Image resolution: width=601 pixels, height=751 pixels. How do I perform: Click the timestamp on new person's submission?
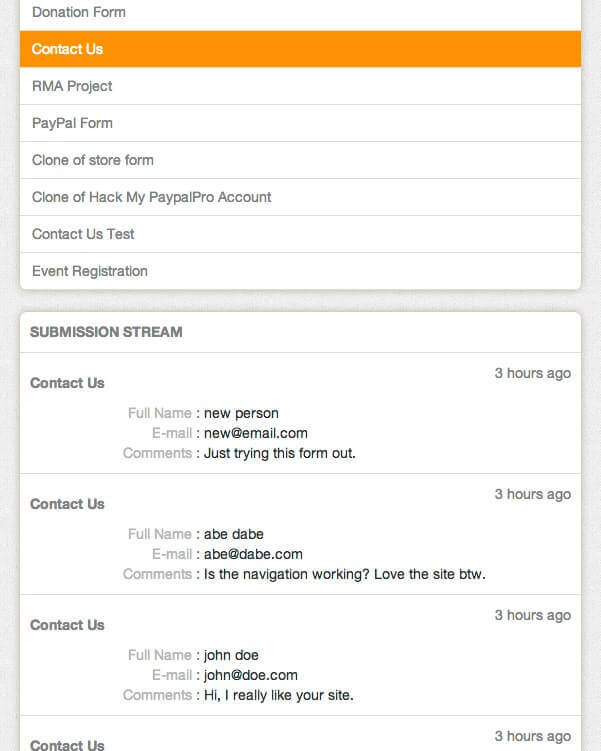[x=532, y=373]
